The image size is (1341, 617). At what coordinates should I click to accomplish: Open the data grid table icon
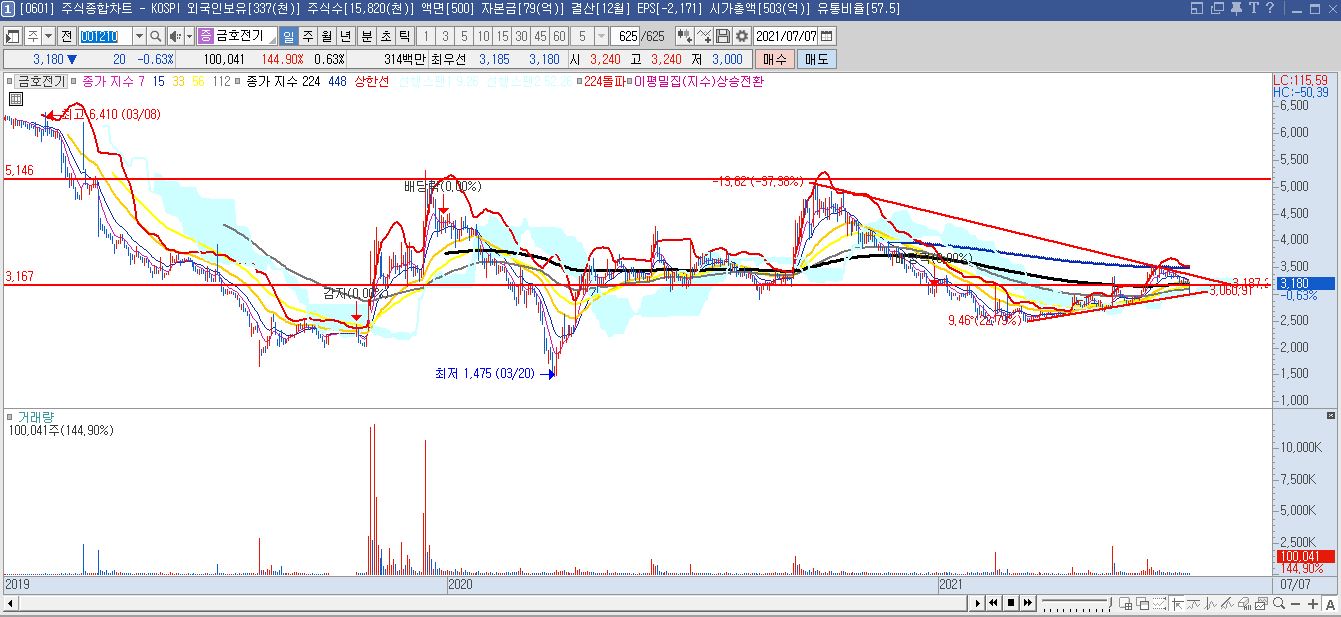point(16,99)
